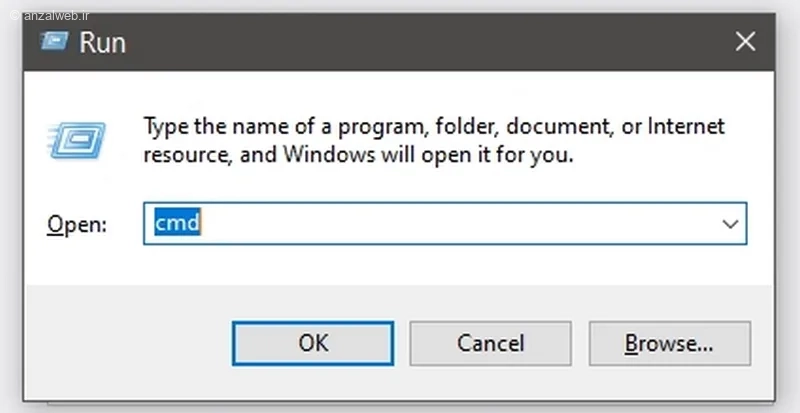800x413 pixels.
Task: Expand the Open combo box dropdown arrow
Action: pyautogui.click(x=729, y=224)
